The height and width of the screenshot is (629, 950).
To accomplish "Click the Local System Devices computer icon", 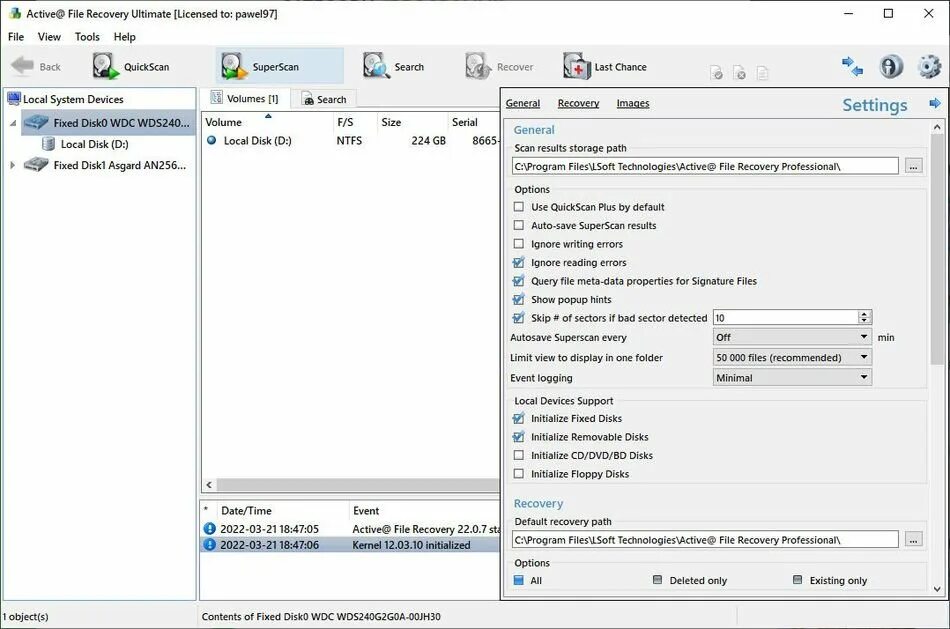I will 13,99.
